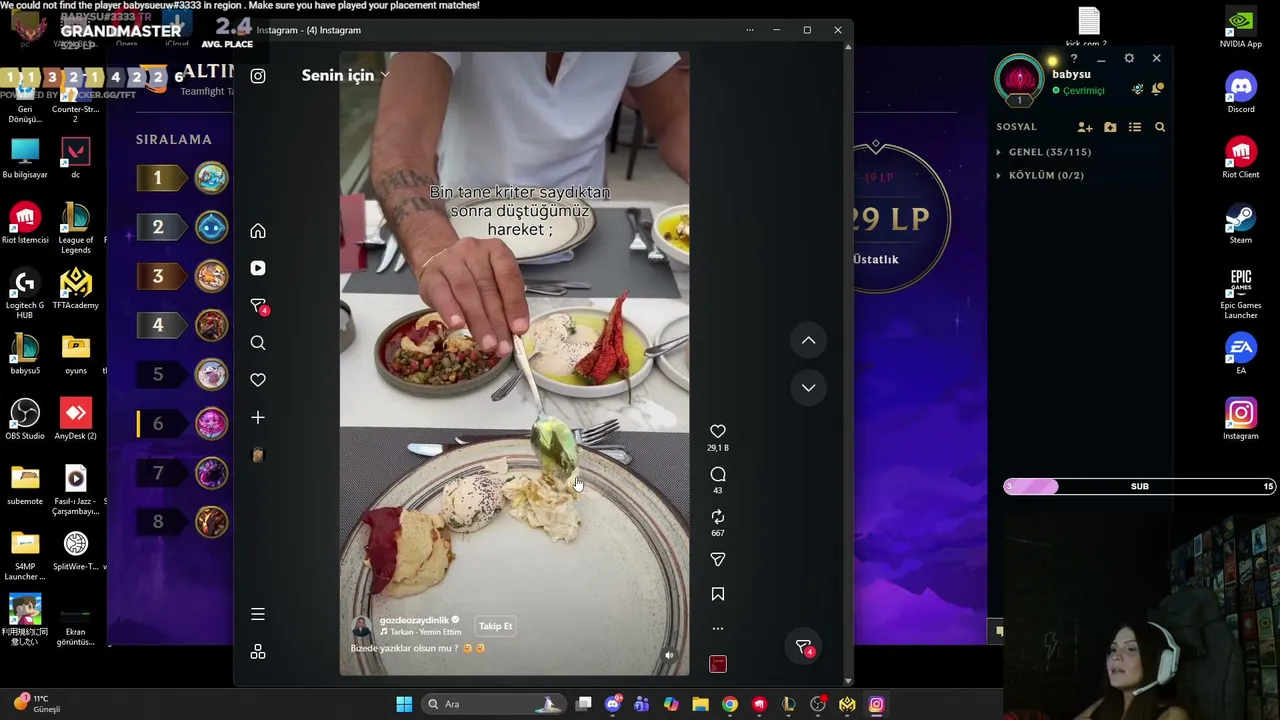This screenshot has height=720, width=1280.
Task: Open friend list sort options in League
Action: pyautogui.click(x=1135, y=127)
